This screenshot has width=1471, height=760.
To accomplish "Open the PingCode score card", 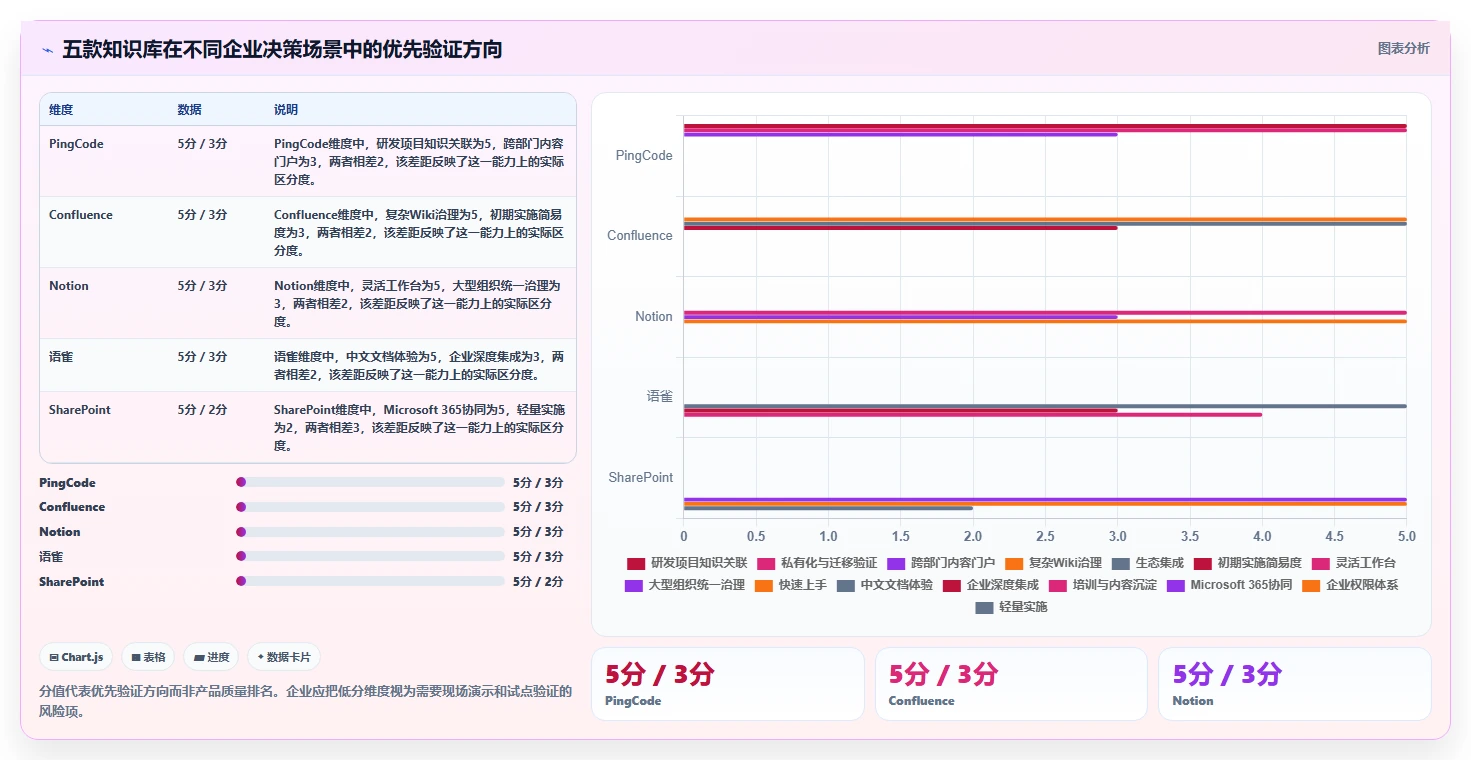I will point(727,683).
